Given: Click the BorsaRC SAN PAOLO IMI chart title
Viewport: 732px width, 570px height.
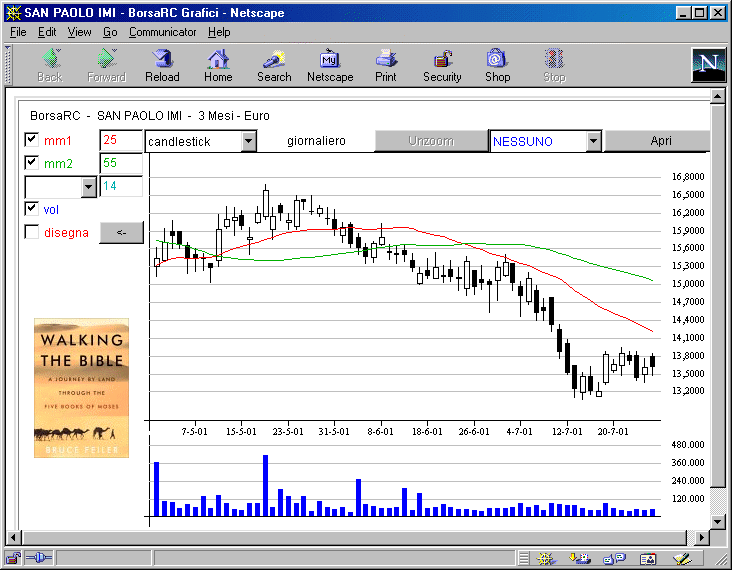Looking at the screenshot, I should pyautogui.click(x=150, y=116).
